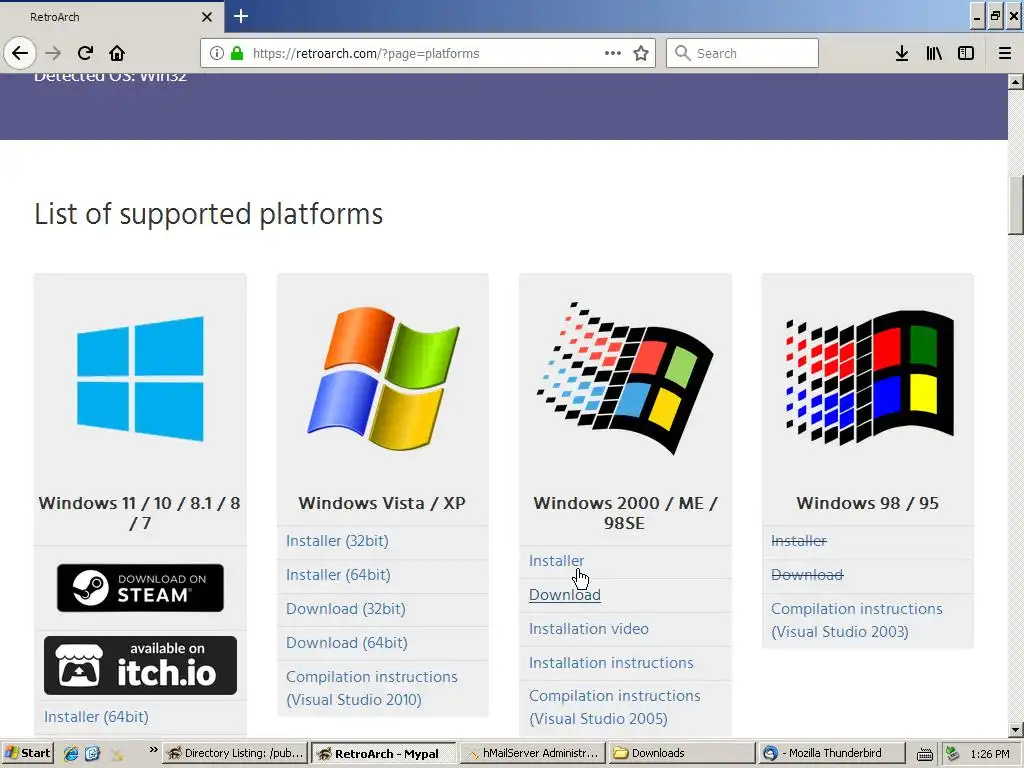This screenshot has height=768, width=1024.
Task: Click the green secure connection padlock
Action: coord(237,54)
